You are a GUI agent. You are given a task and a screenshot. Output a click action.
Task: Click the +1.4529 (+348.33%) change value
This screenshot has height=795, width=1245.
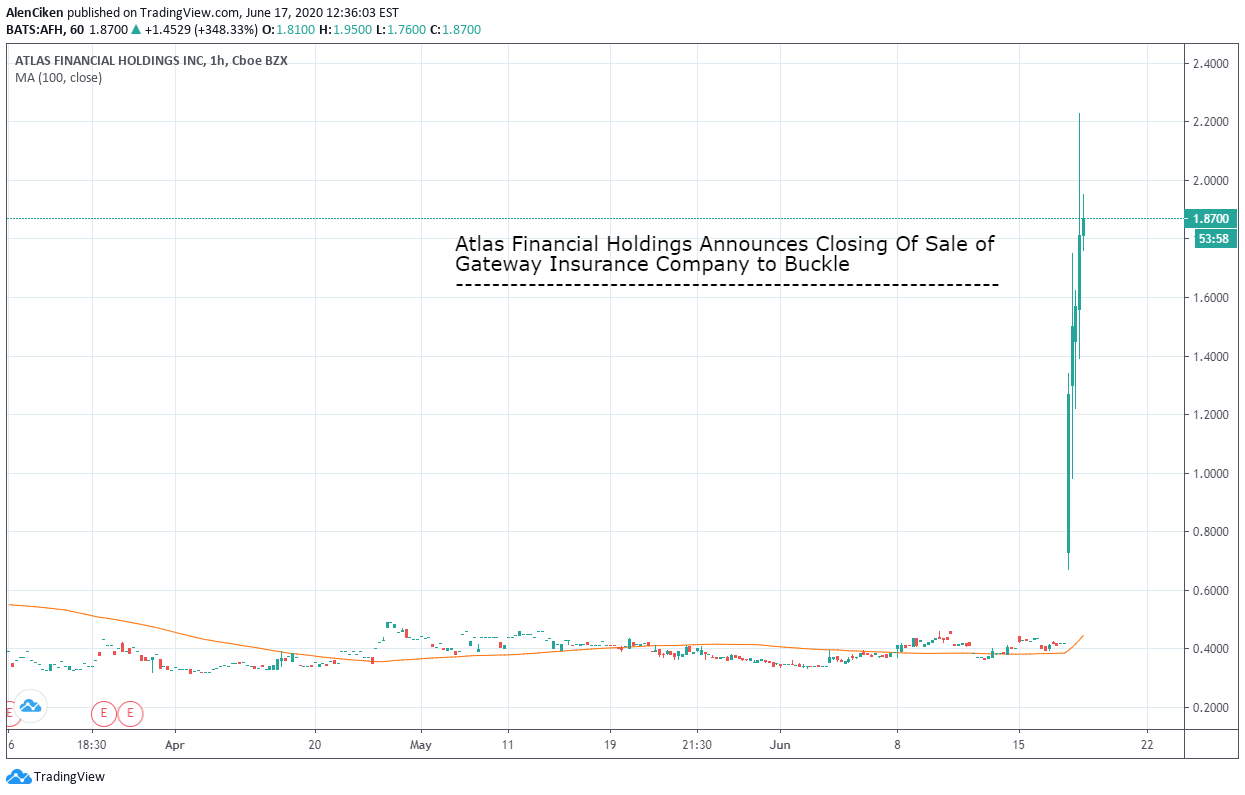click(200, 30)
